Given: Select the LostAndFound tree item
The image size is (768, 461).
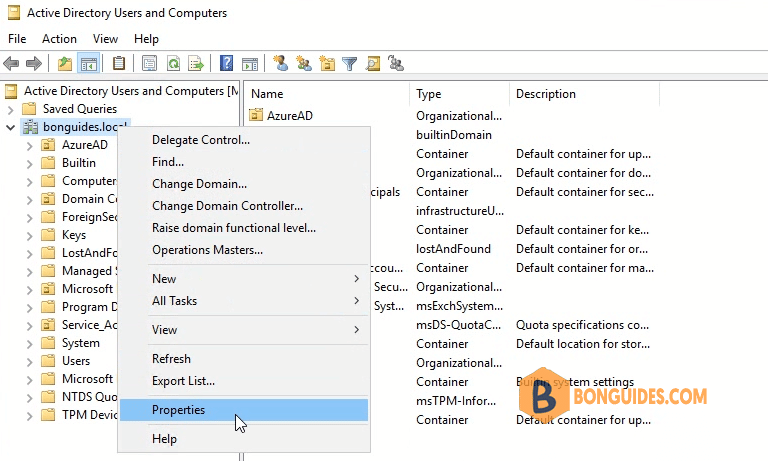Looking at the screenshot, I should [89, 253].
